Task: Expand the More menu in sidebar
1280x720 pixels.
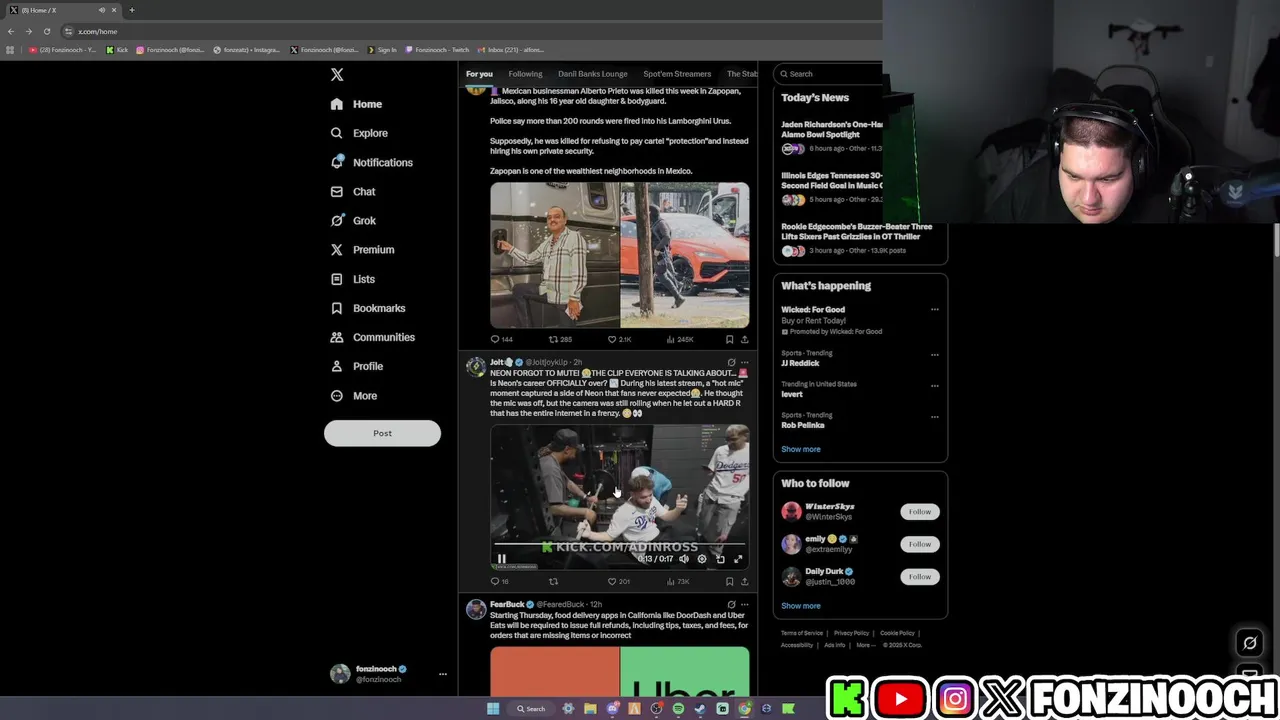Action: coord(354,395)
